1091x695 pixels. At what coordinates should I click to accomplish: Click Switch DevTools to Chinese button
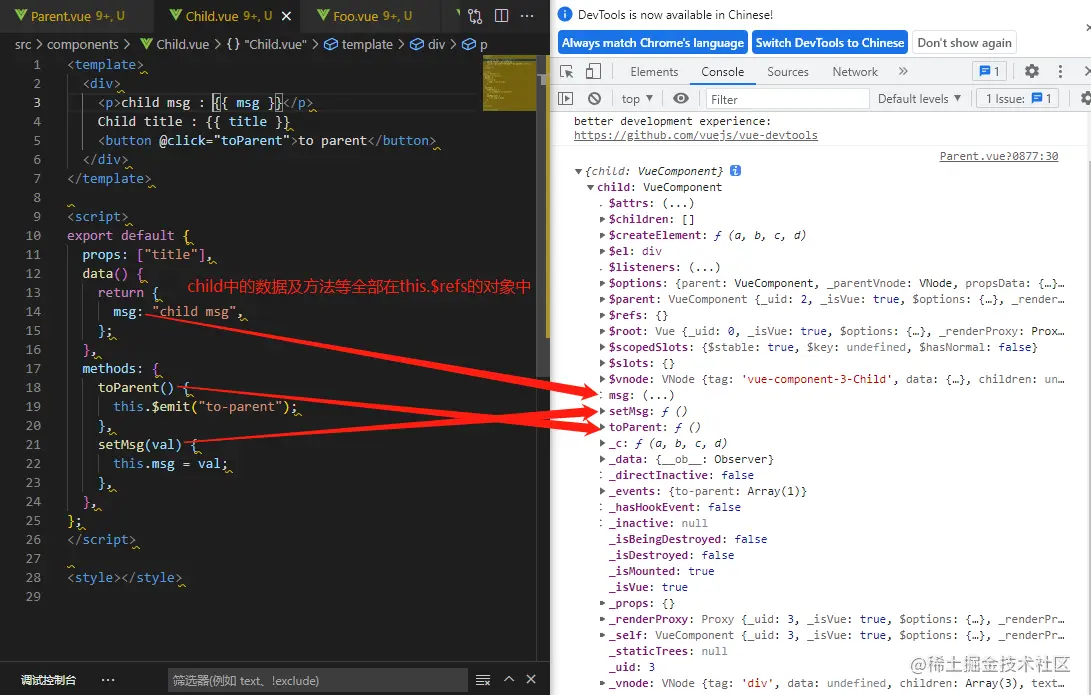pos(829,42)
